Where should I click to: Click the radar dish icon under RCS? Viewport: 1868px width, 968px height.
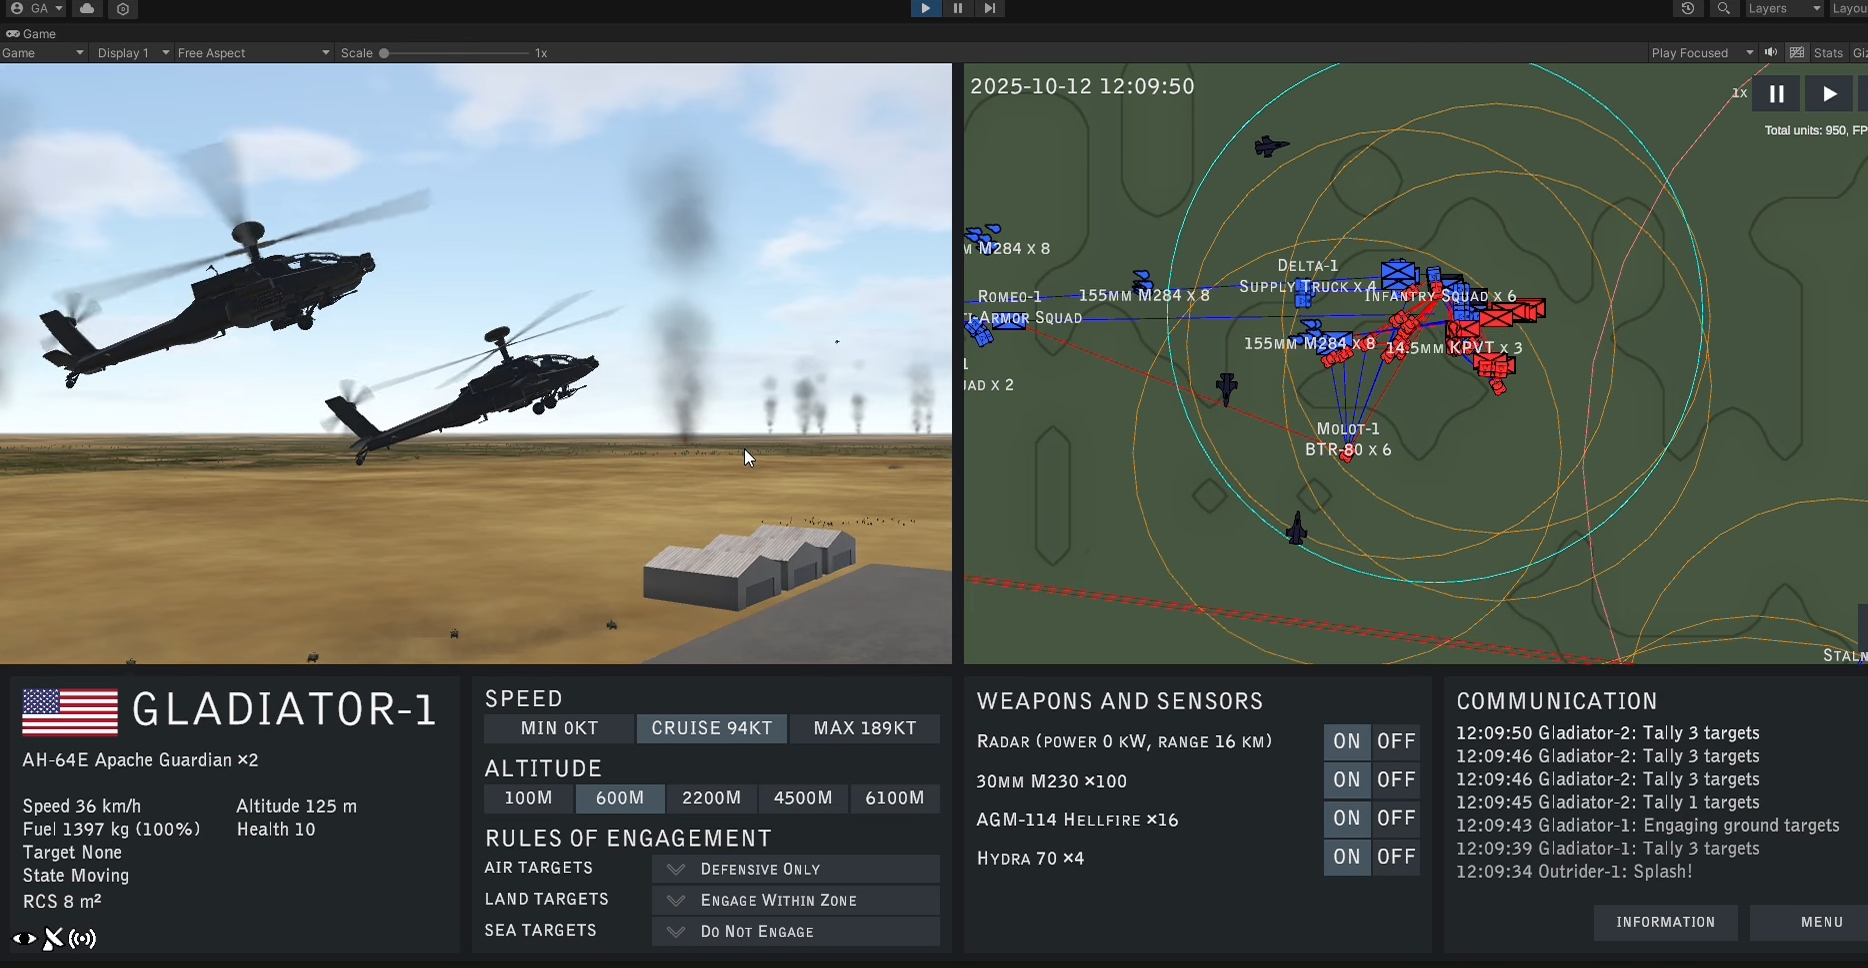coord(54,938)
